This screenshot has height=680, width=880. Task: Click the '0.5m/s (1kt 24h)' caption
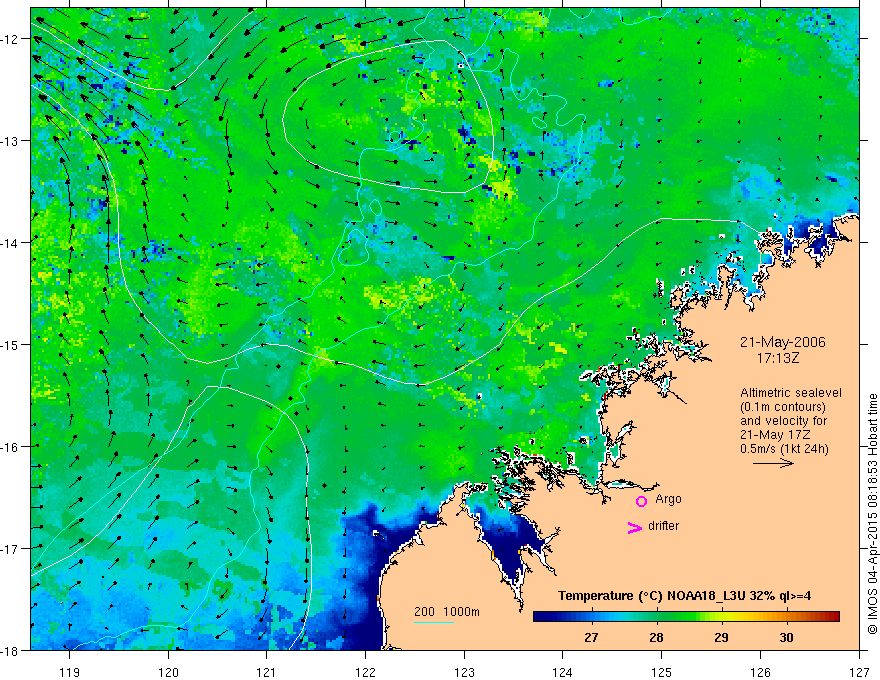click(784, 449)
